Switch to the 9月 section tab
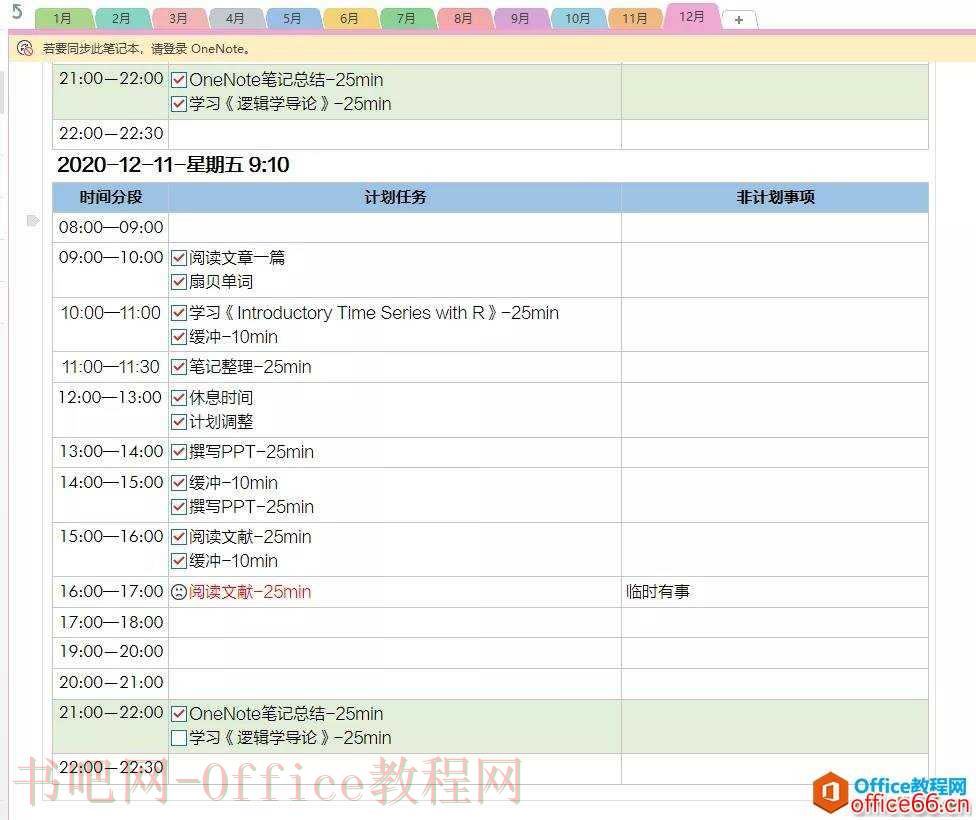This screenshot has width=976, height=820. (x=520, y=18)
